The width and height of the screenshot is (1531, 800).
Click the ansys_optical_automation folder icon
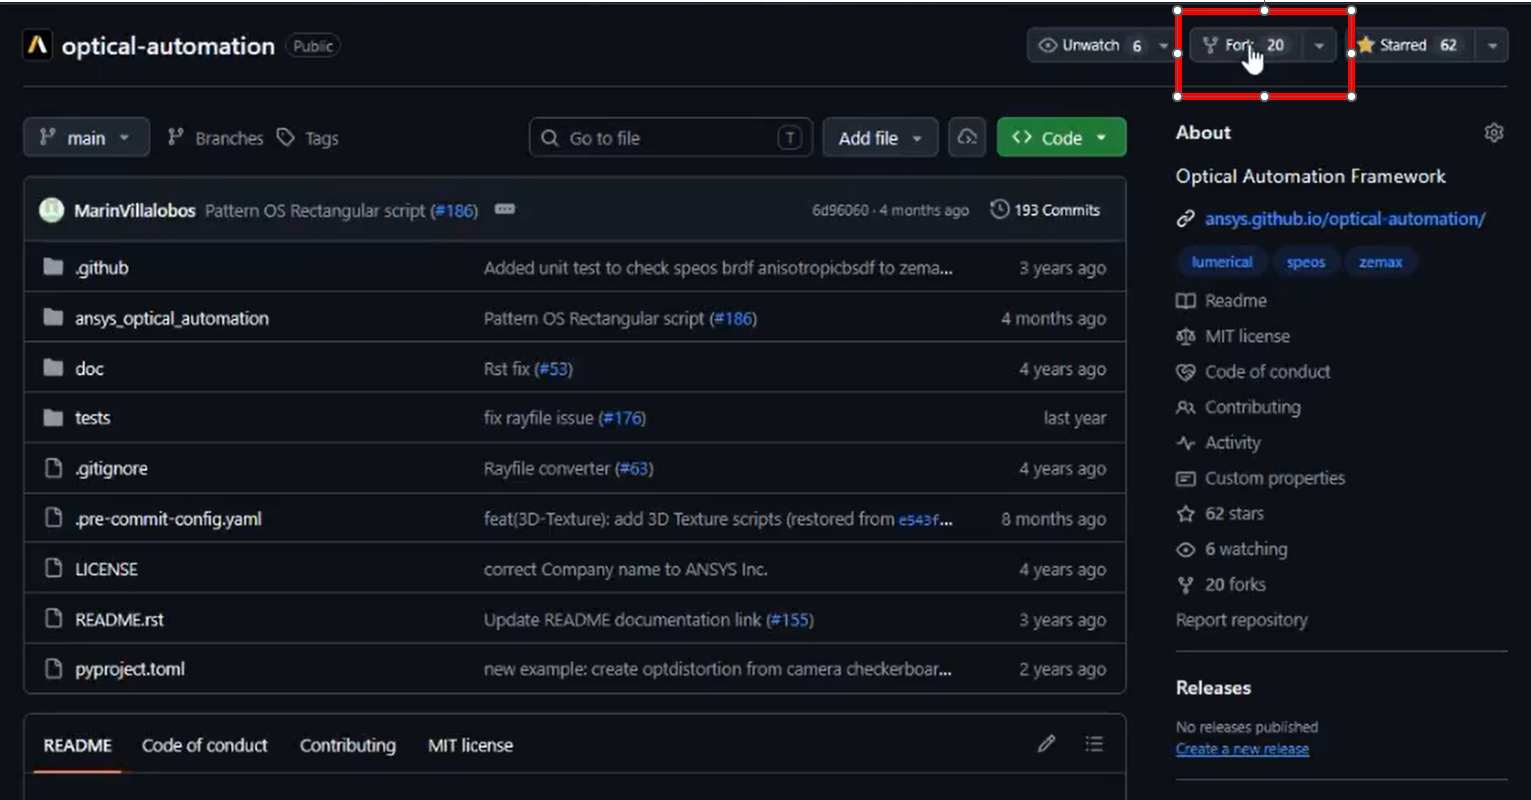click(54, 318)
